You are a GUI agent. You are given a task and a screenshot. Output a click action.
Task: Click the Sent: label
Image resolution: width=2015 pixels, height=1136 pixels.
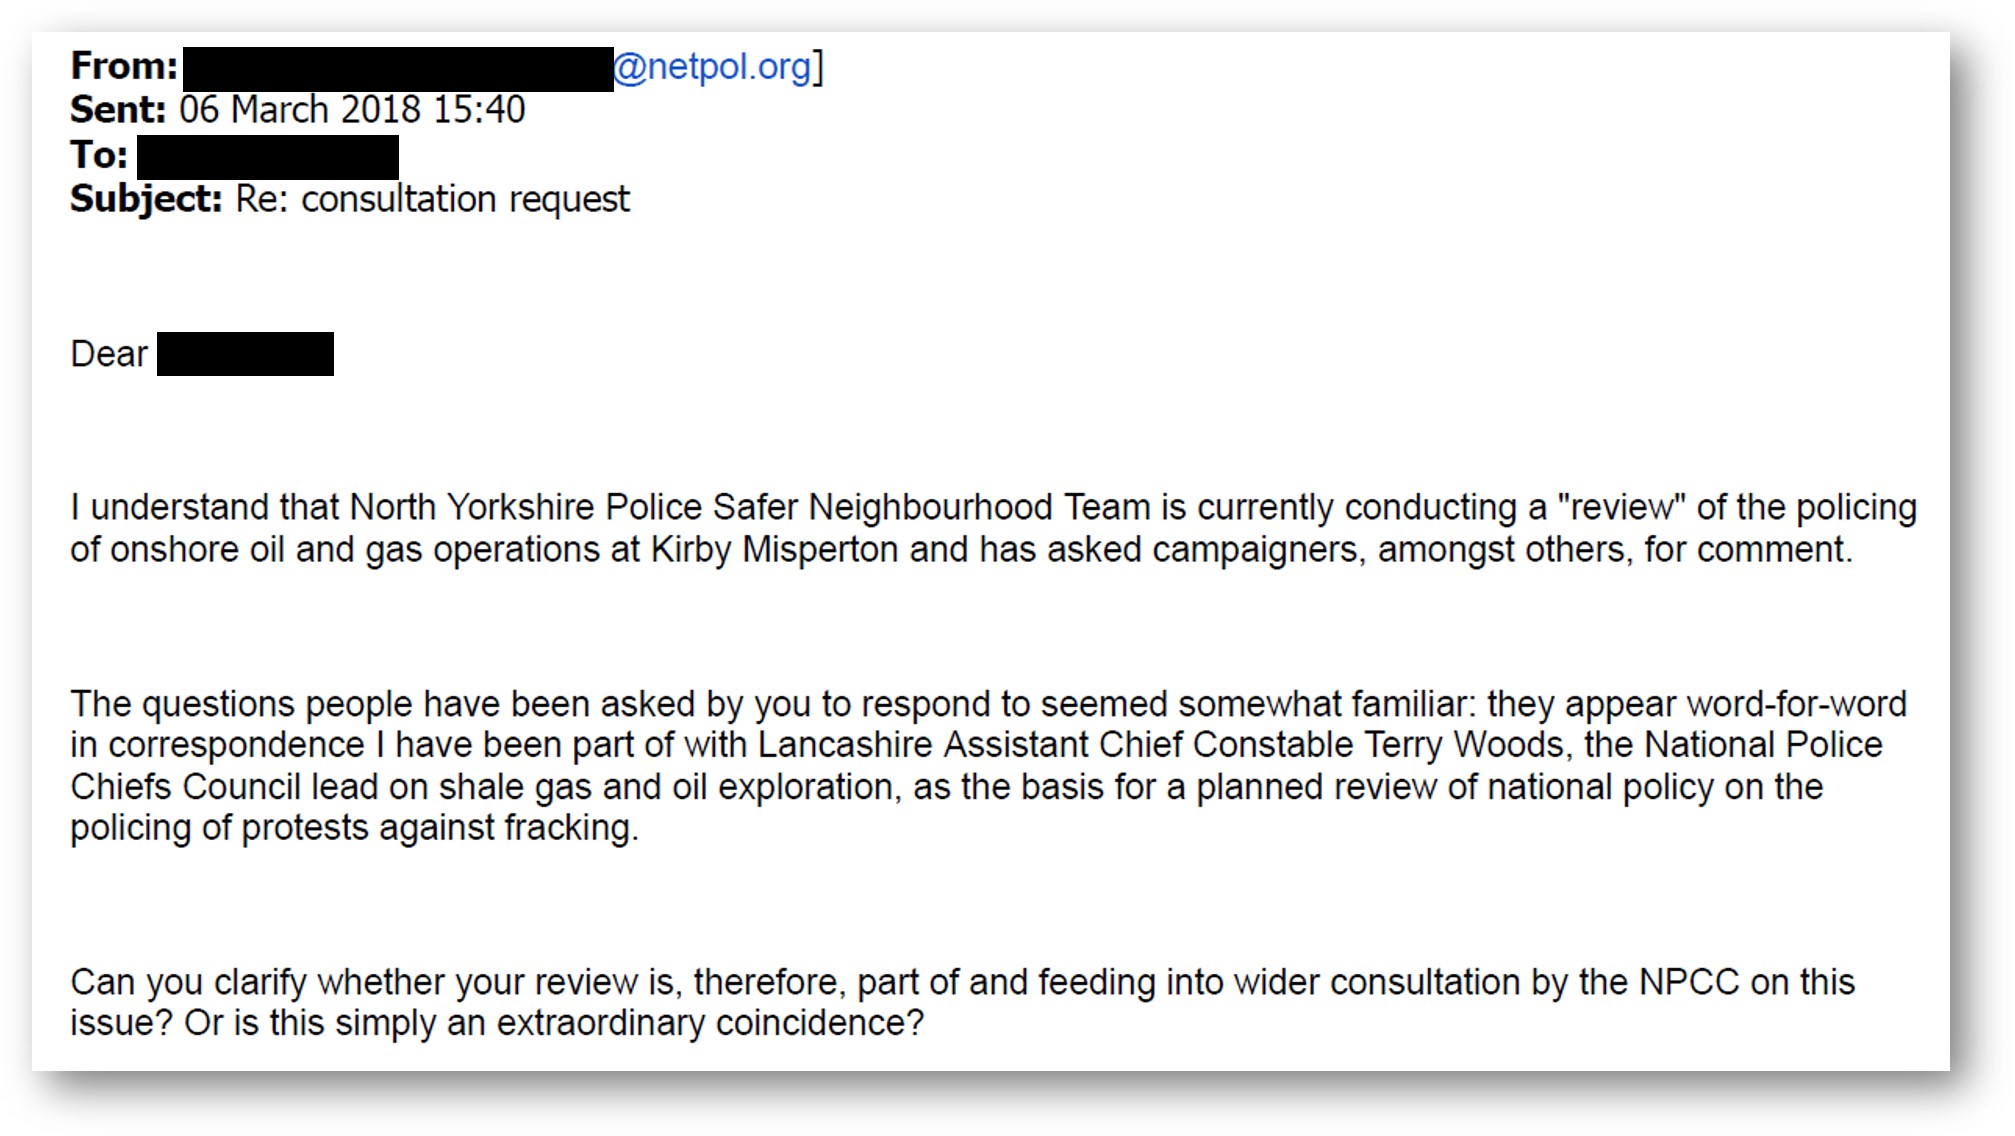pos(118,110)
